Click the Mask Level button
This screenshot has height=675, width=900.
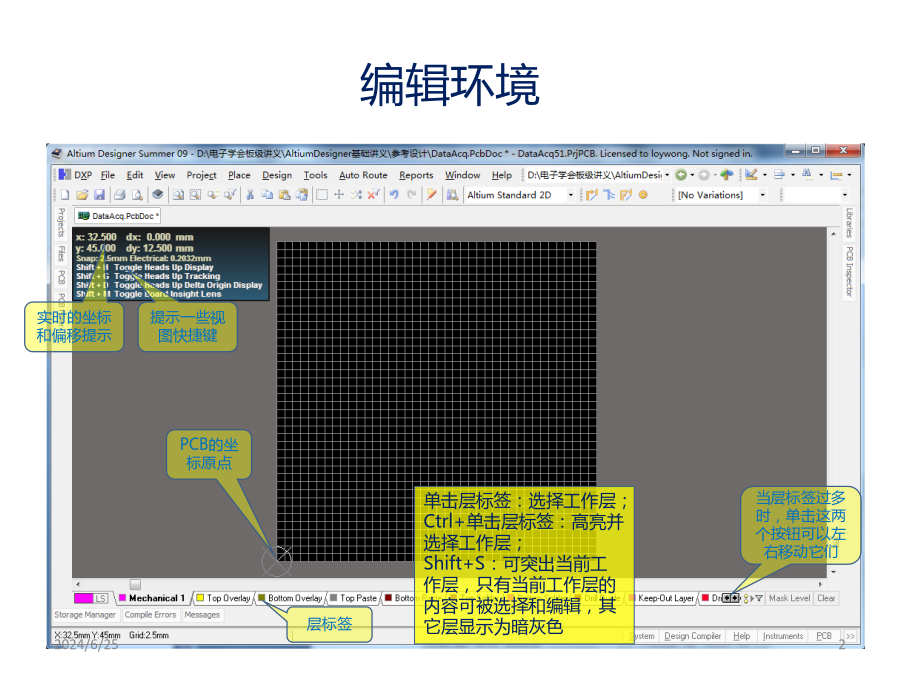click(789, 598)
